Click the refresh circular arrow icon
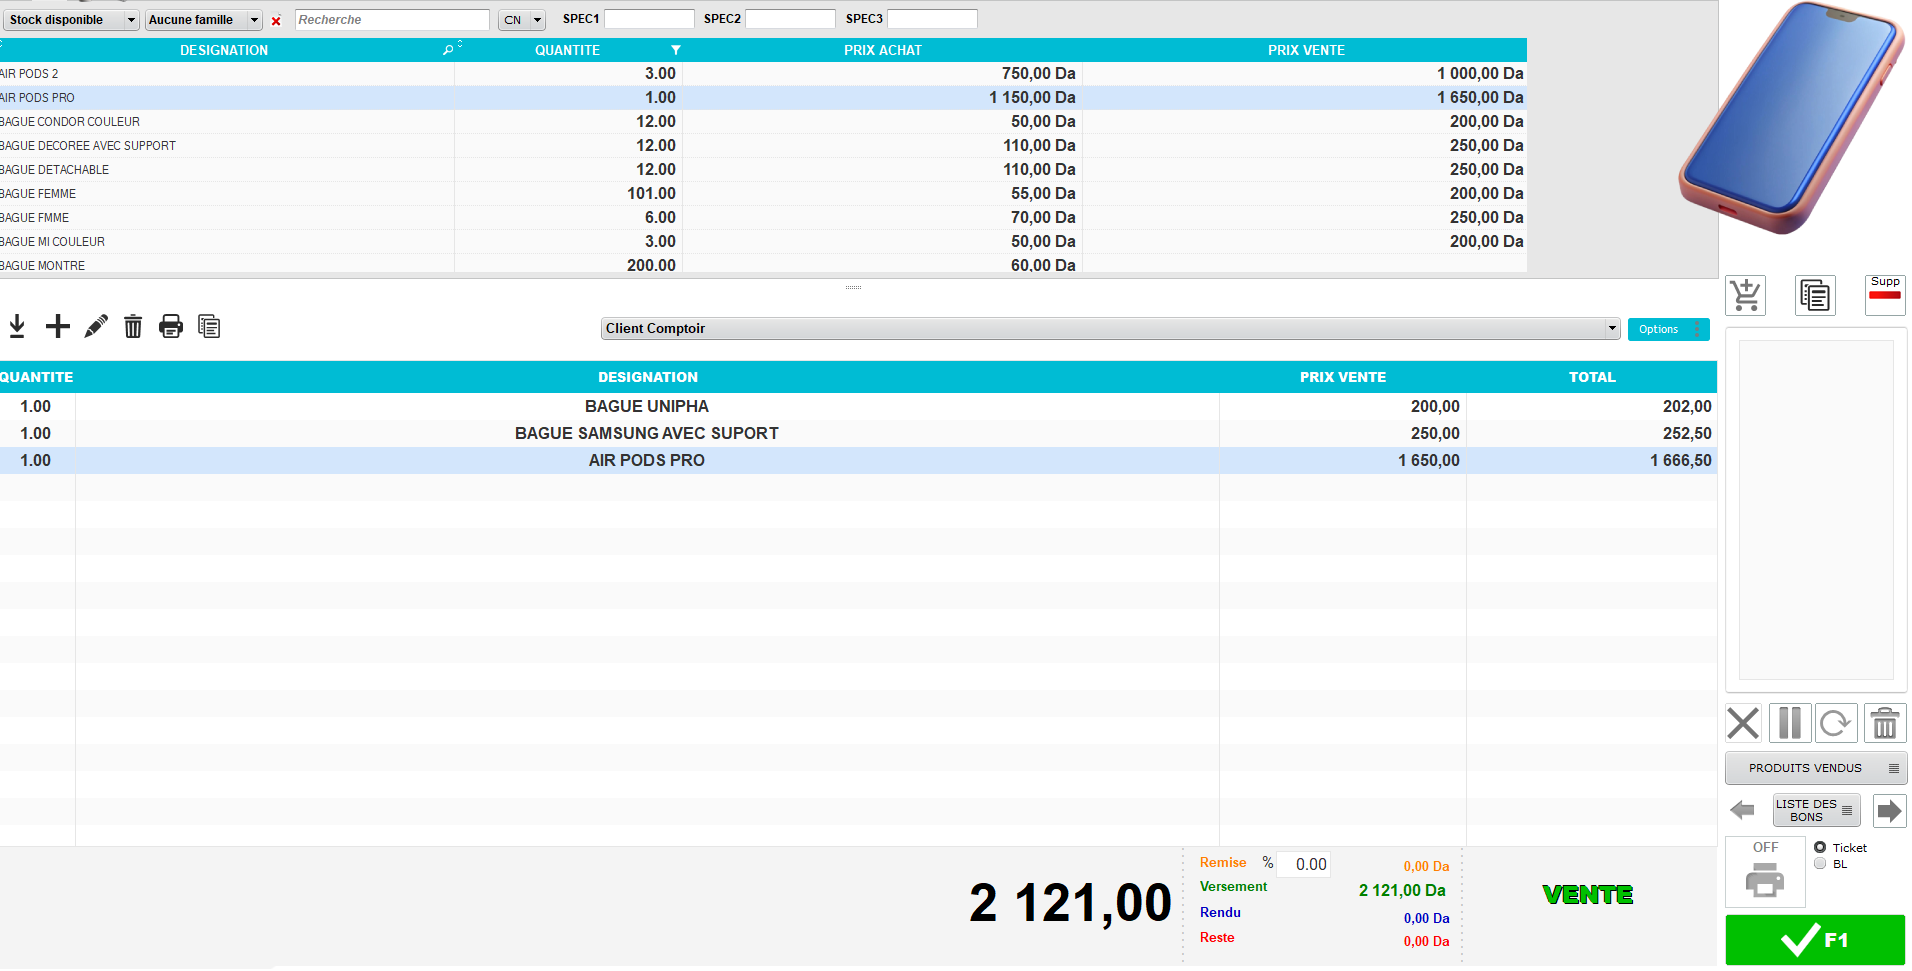The height and width of the screenshot is (971, 1912). pos(1835,723)
